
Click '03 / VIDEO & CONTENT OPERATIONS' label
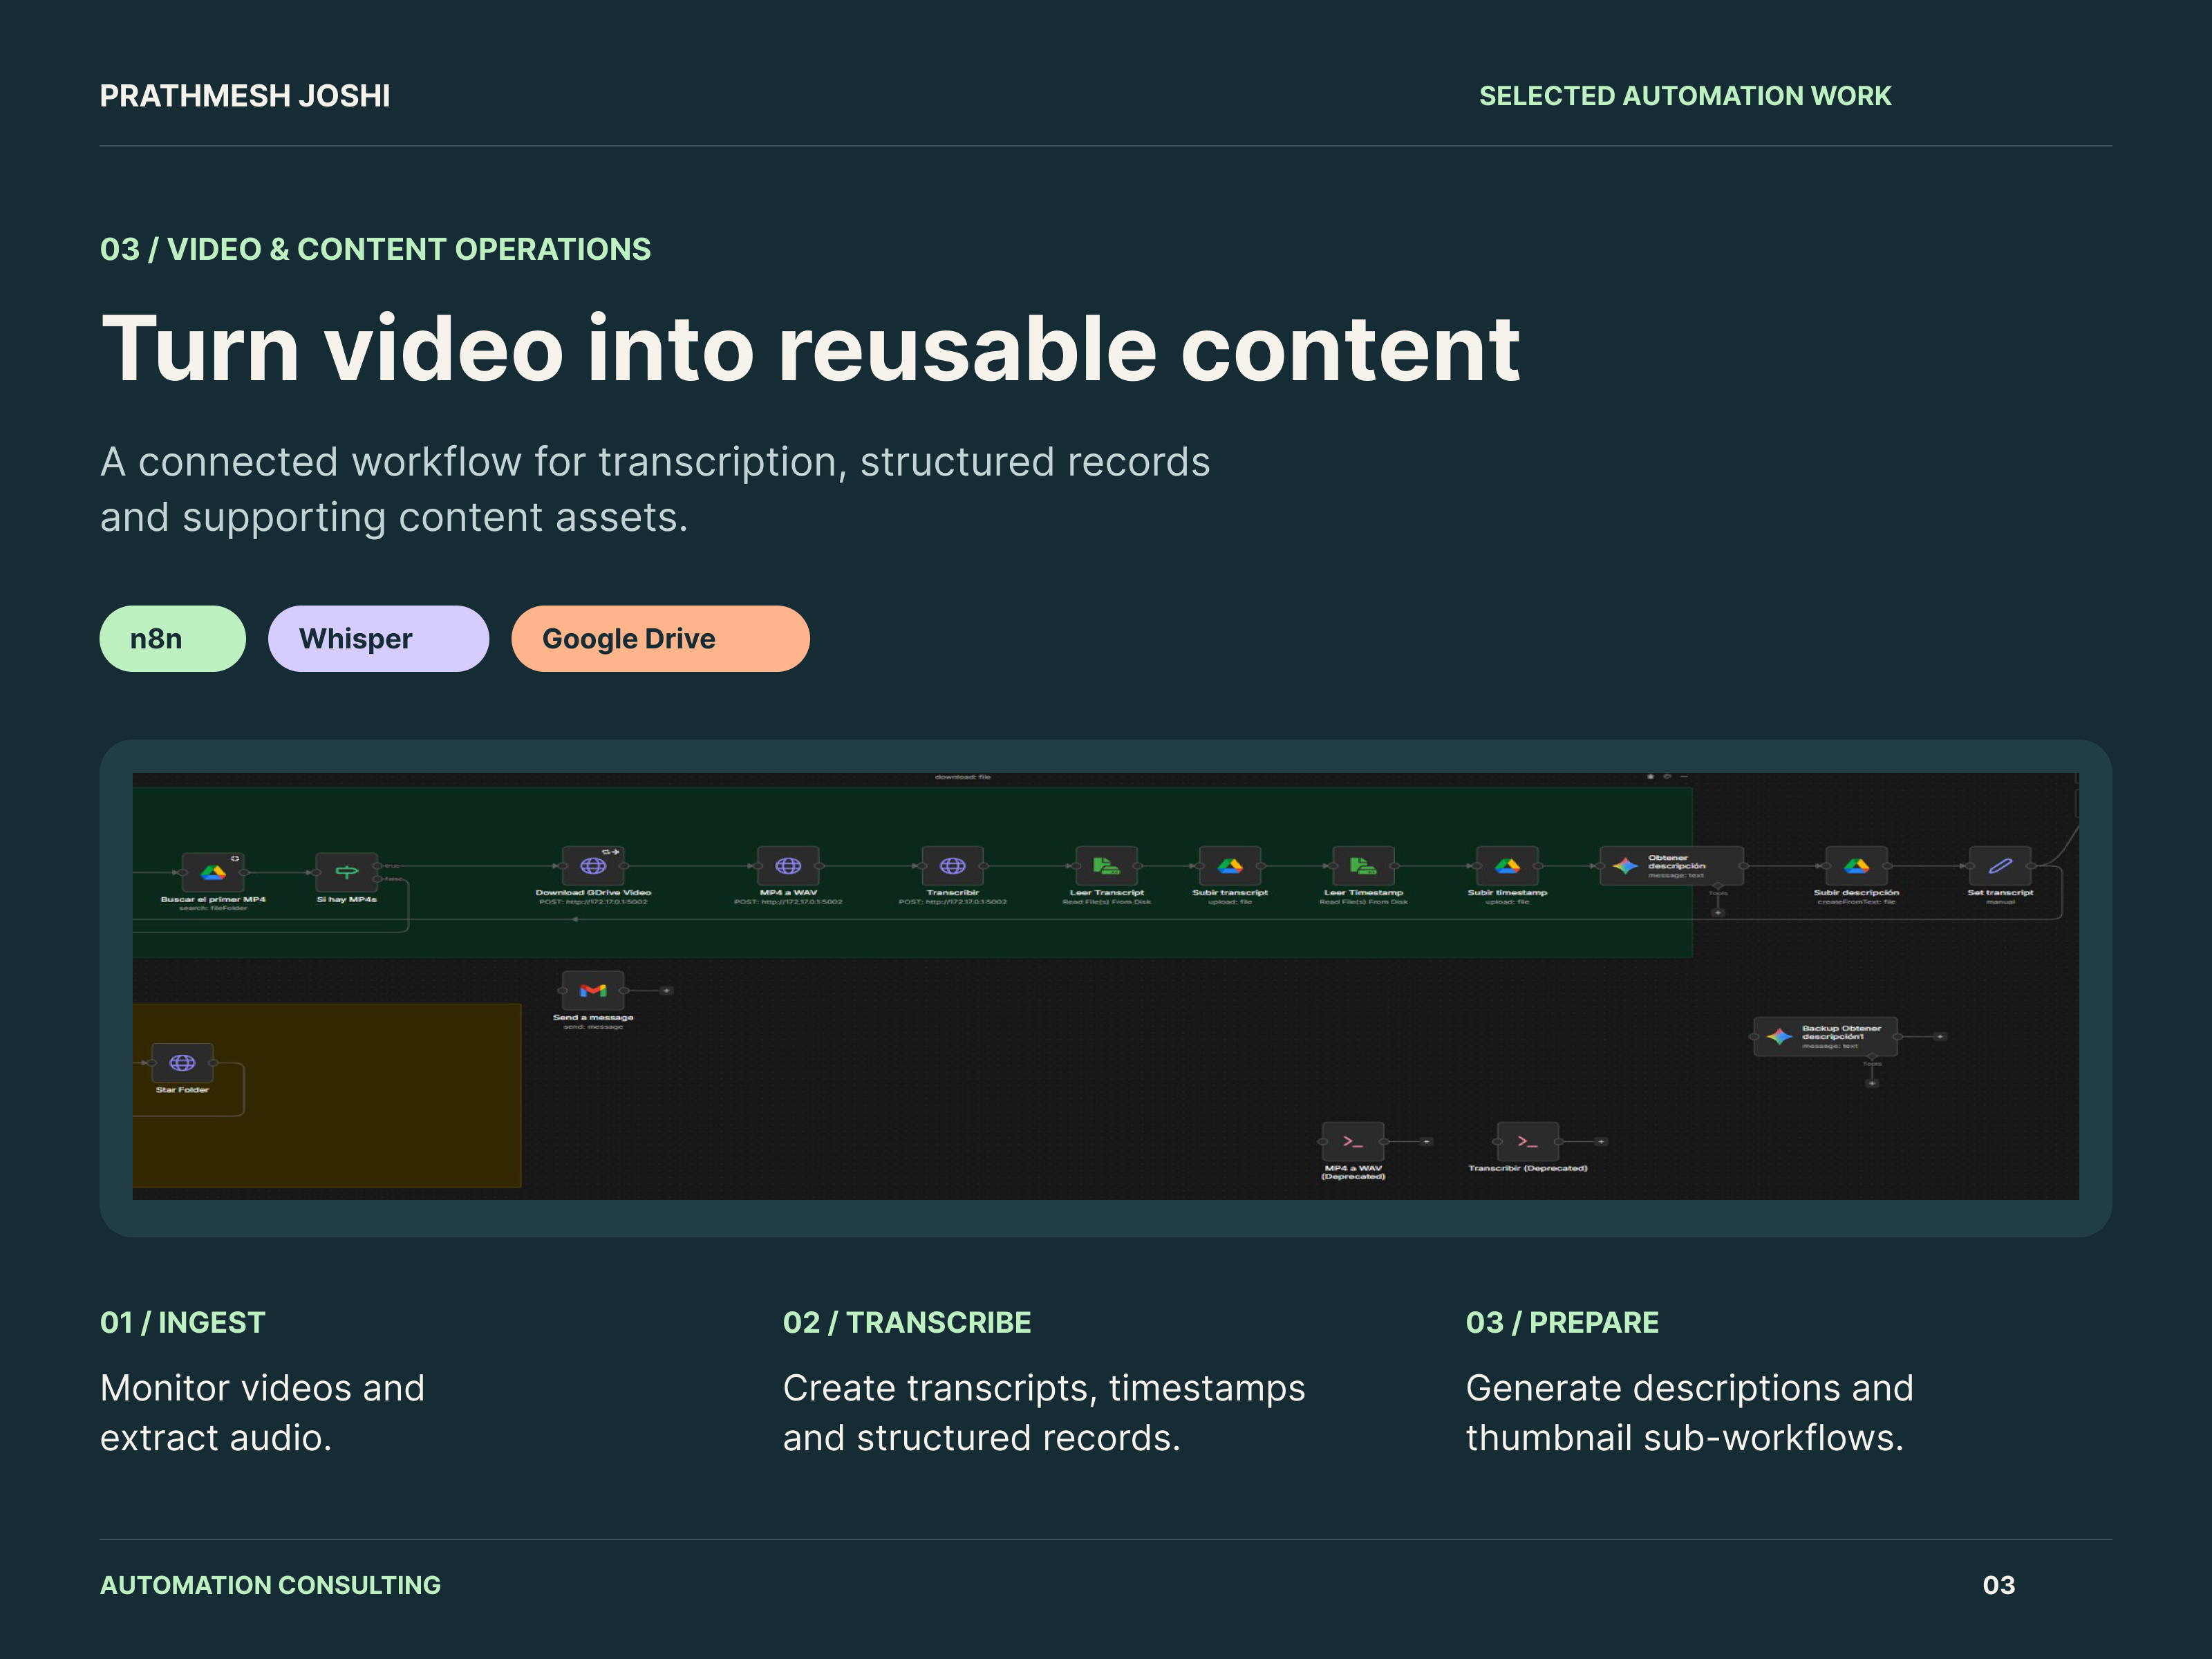point(375,249)
